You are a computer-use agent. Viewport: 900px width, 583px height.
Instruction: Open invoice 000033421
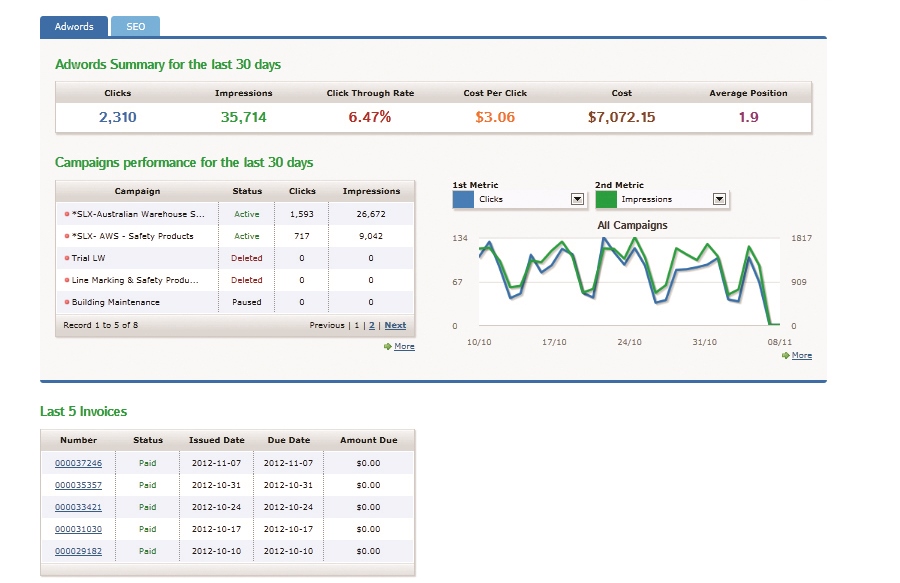(78, 507)
